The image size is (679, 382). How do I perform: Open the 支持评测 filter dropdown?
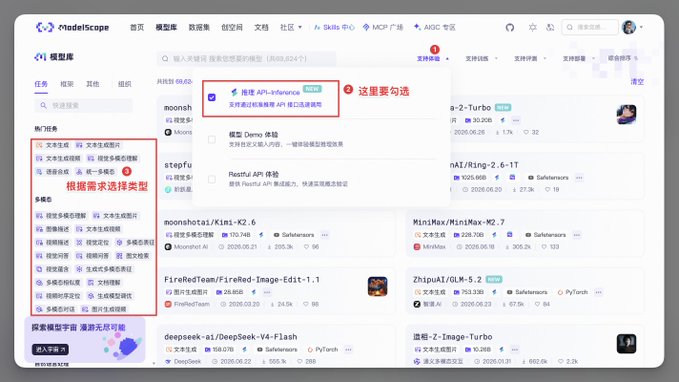[530, 58]
